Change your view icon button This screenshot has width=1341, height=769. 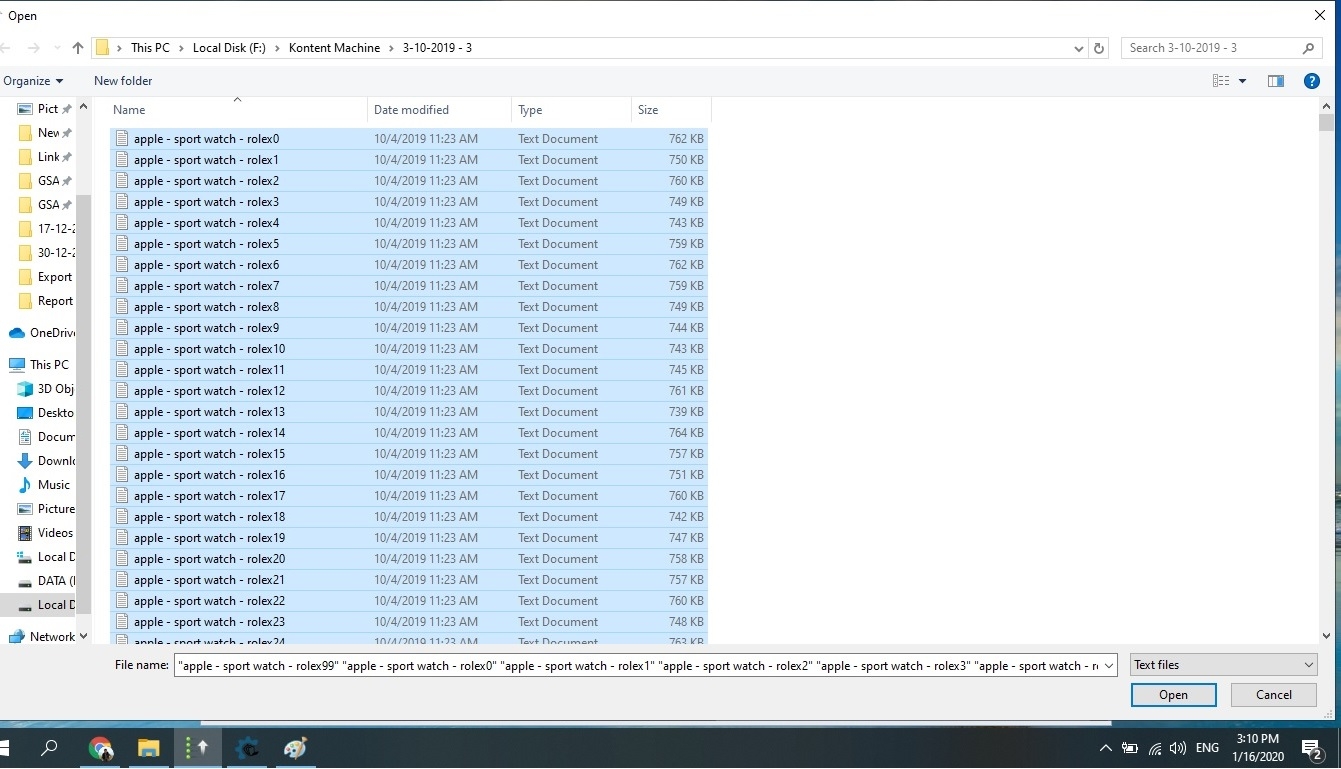point(1221,81)
